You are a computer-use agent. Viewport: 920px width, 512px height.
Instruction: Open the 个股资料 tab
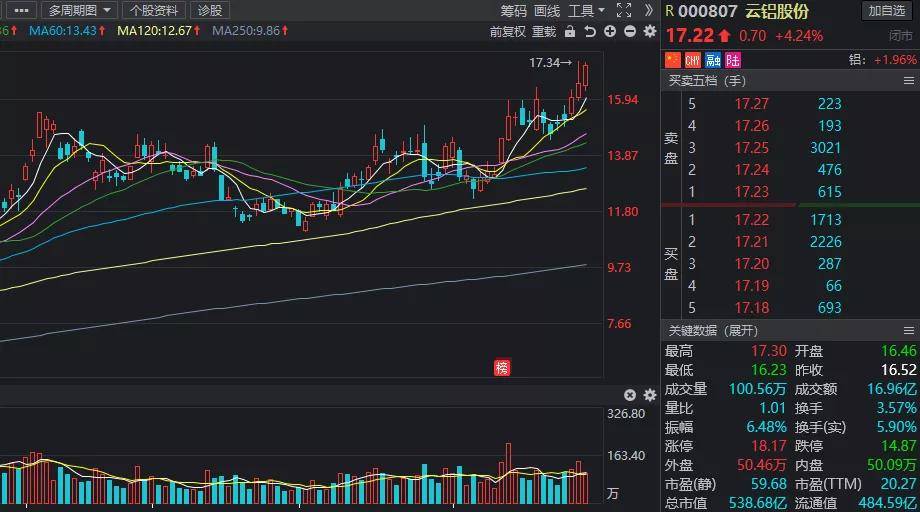[x=154, y=11]
